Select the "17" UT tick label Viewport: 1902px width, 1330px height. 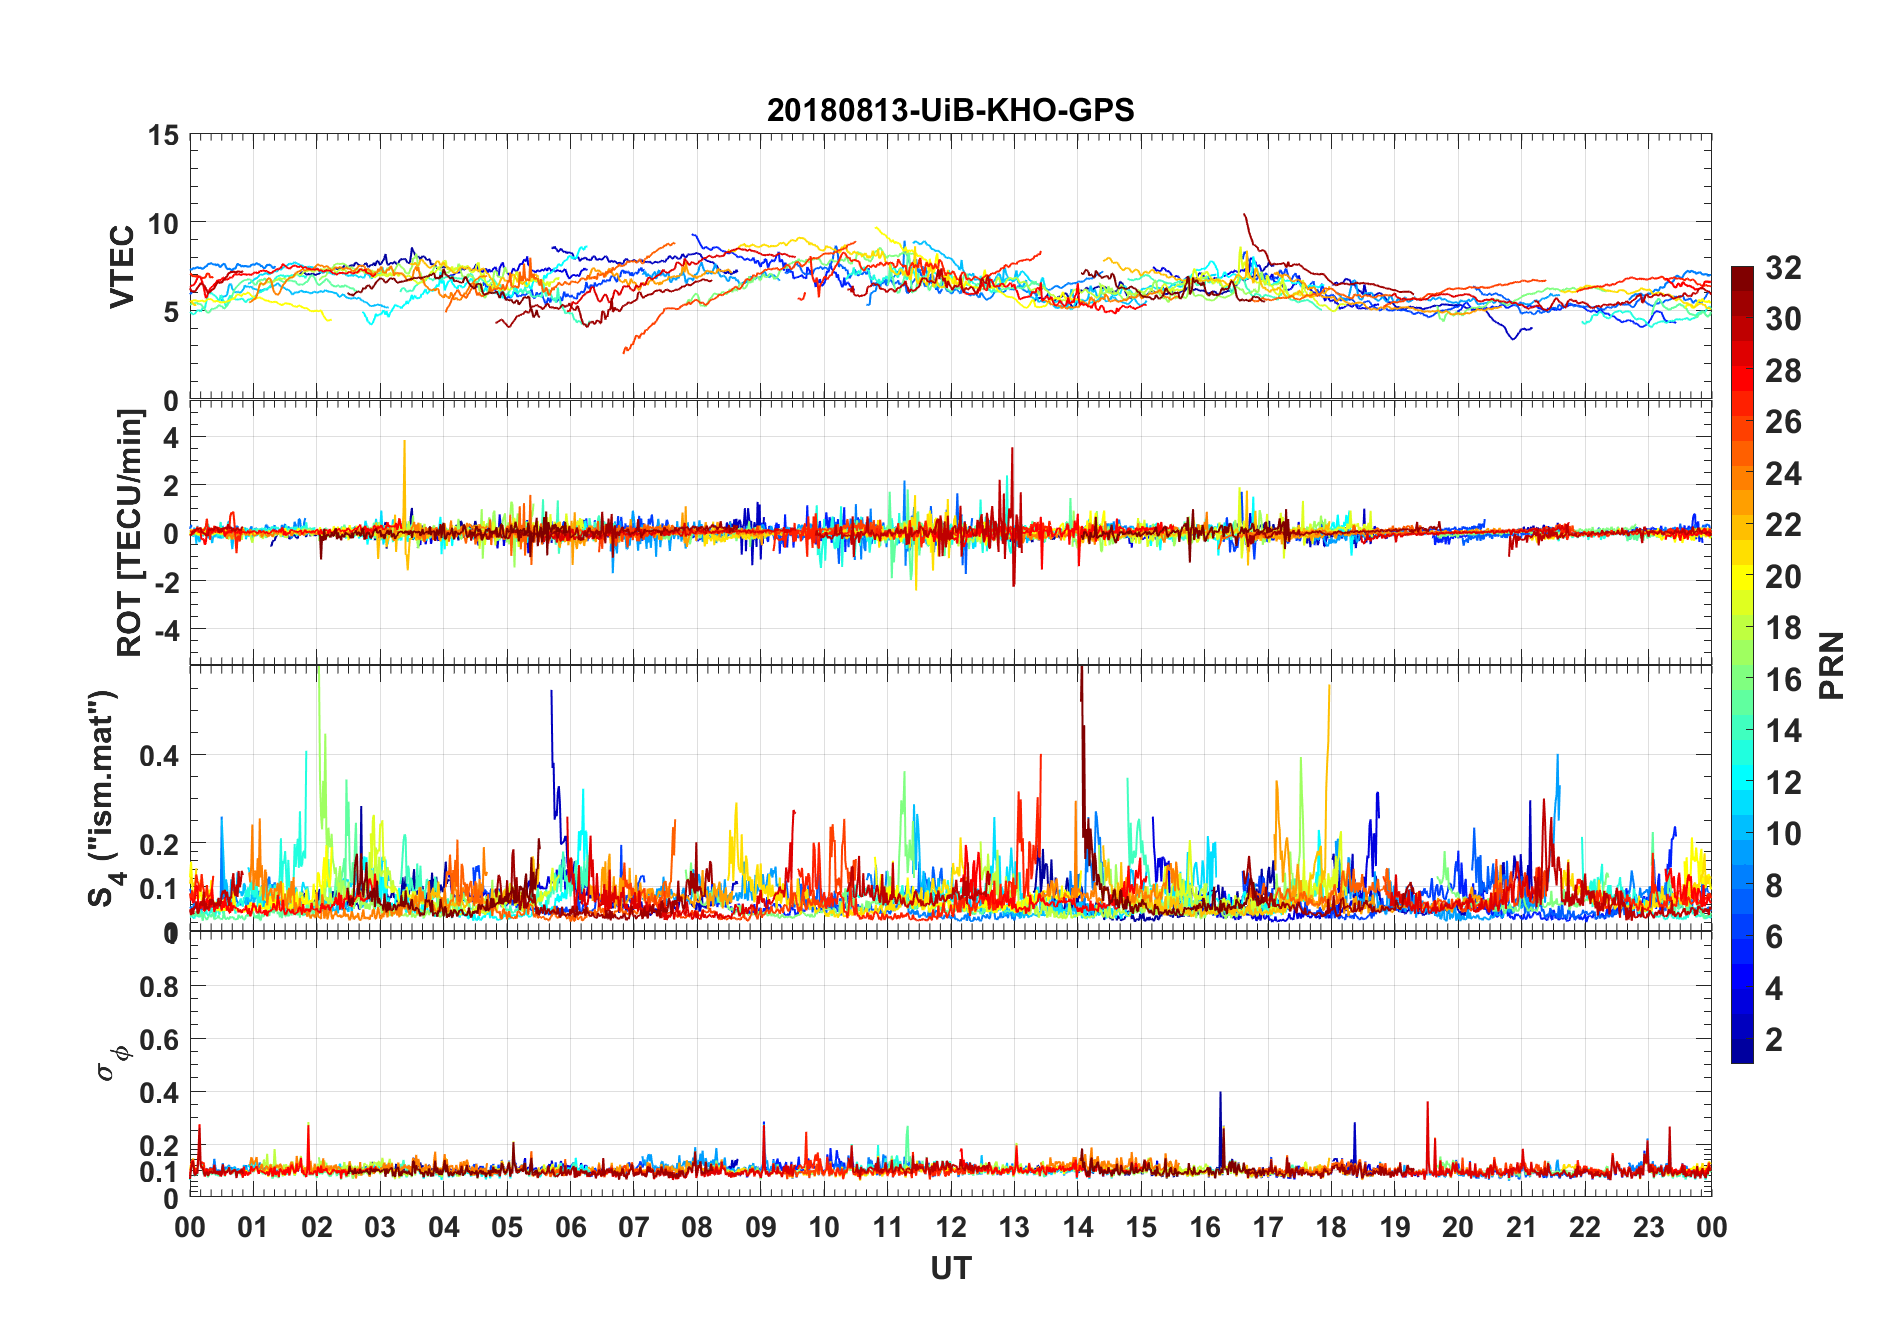(x=1268, y=1227)
